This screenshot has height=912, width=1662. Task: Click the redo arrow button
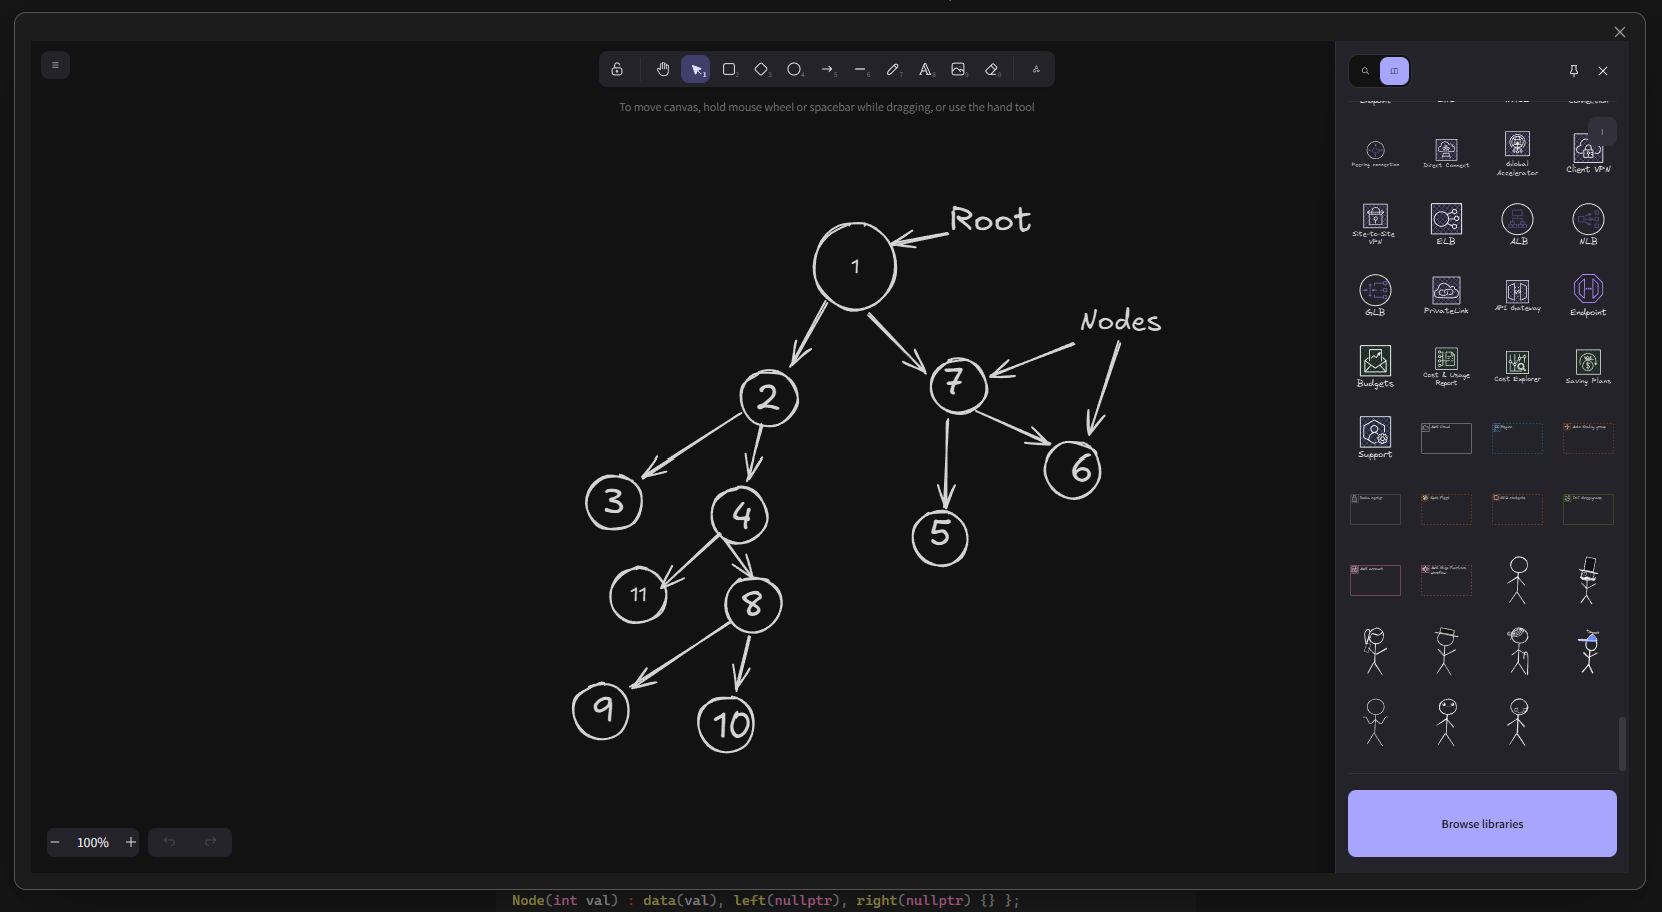click(210, 842)
